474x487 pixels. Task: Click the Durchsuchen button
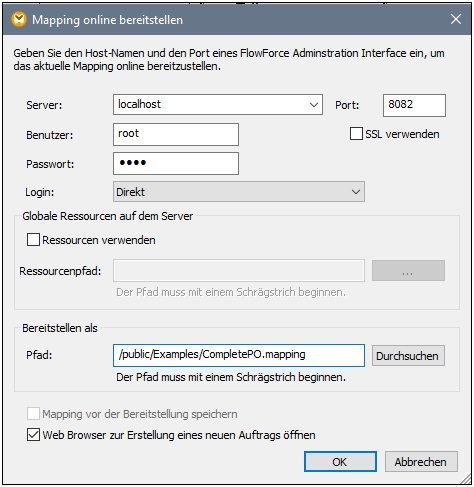[x=408, y=355]
